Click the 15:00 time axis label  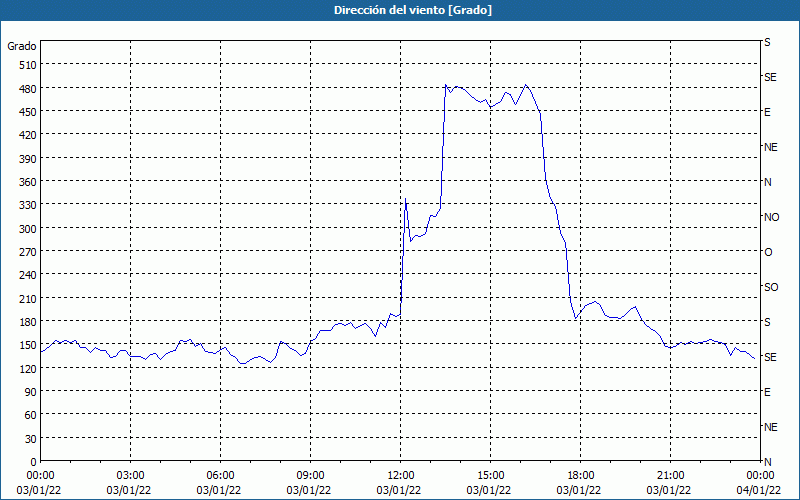490,476
